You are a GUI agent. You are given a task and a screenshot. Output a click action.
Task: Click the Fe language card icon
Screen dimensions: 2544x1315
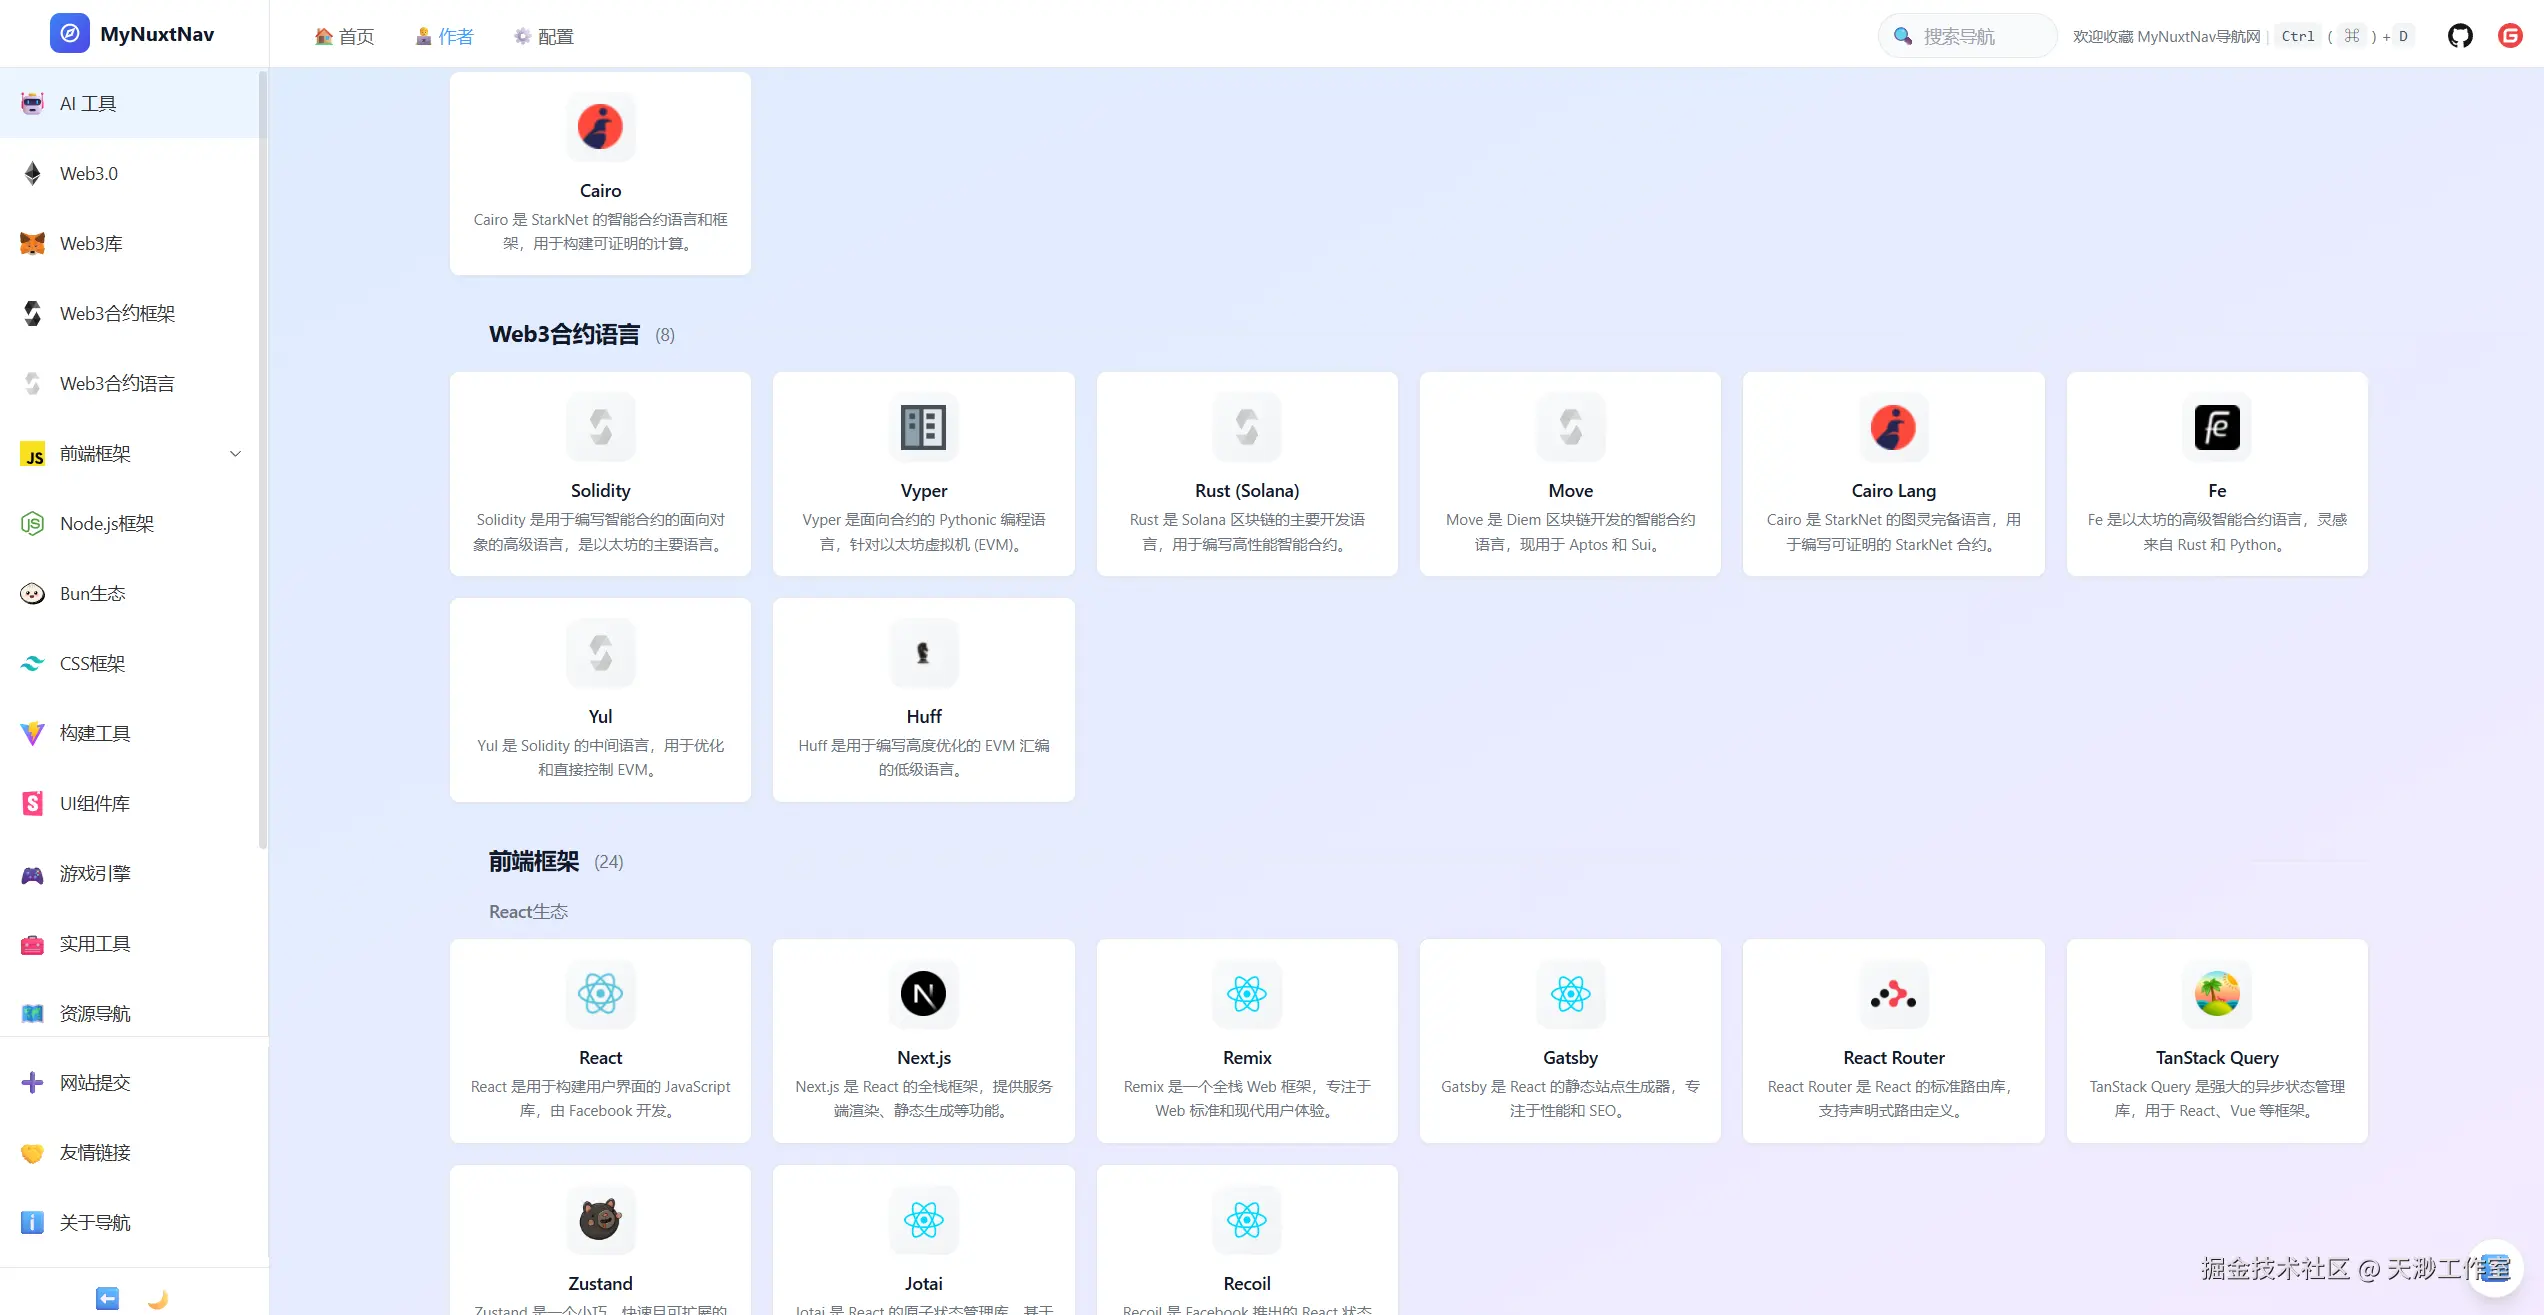coord(2217,427)
